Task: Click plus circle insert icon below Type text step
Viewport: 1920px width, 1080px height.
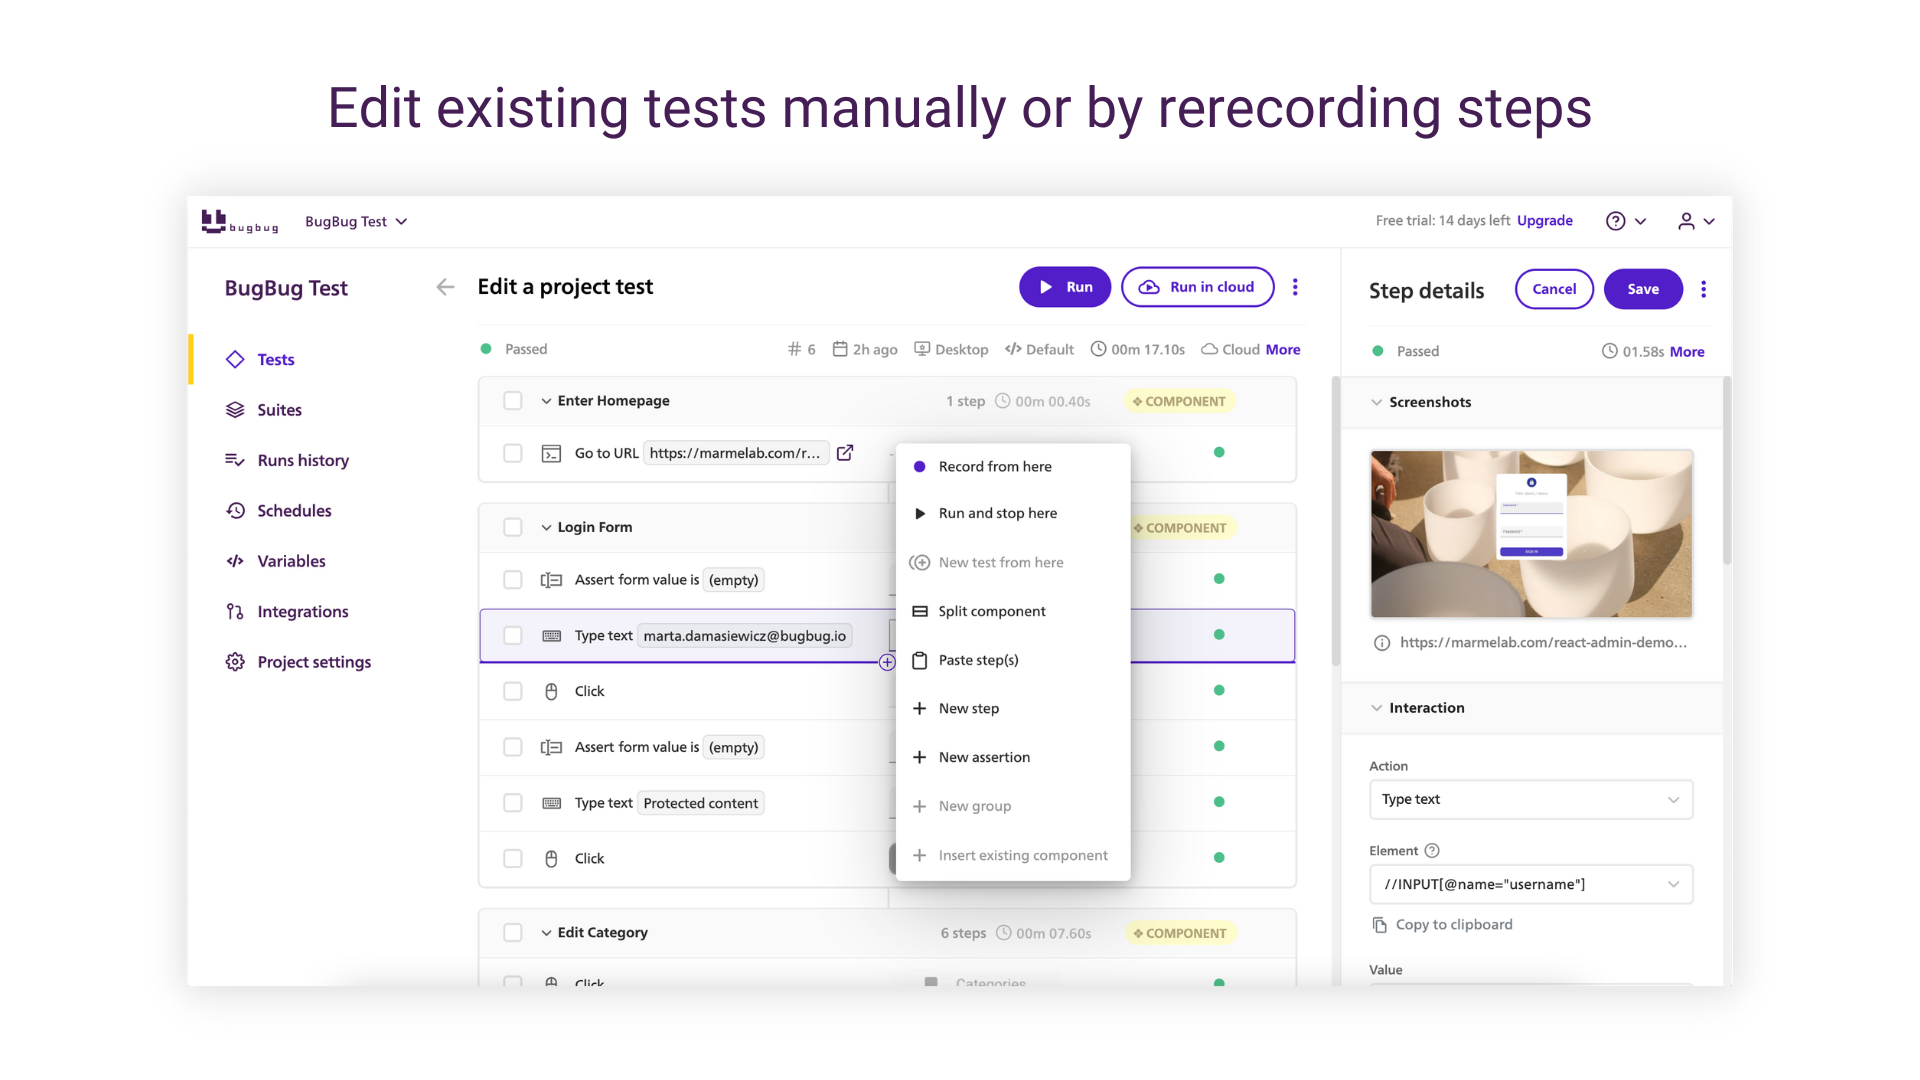Action: coord(887,662)
